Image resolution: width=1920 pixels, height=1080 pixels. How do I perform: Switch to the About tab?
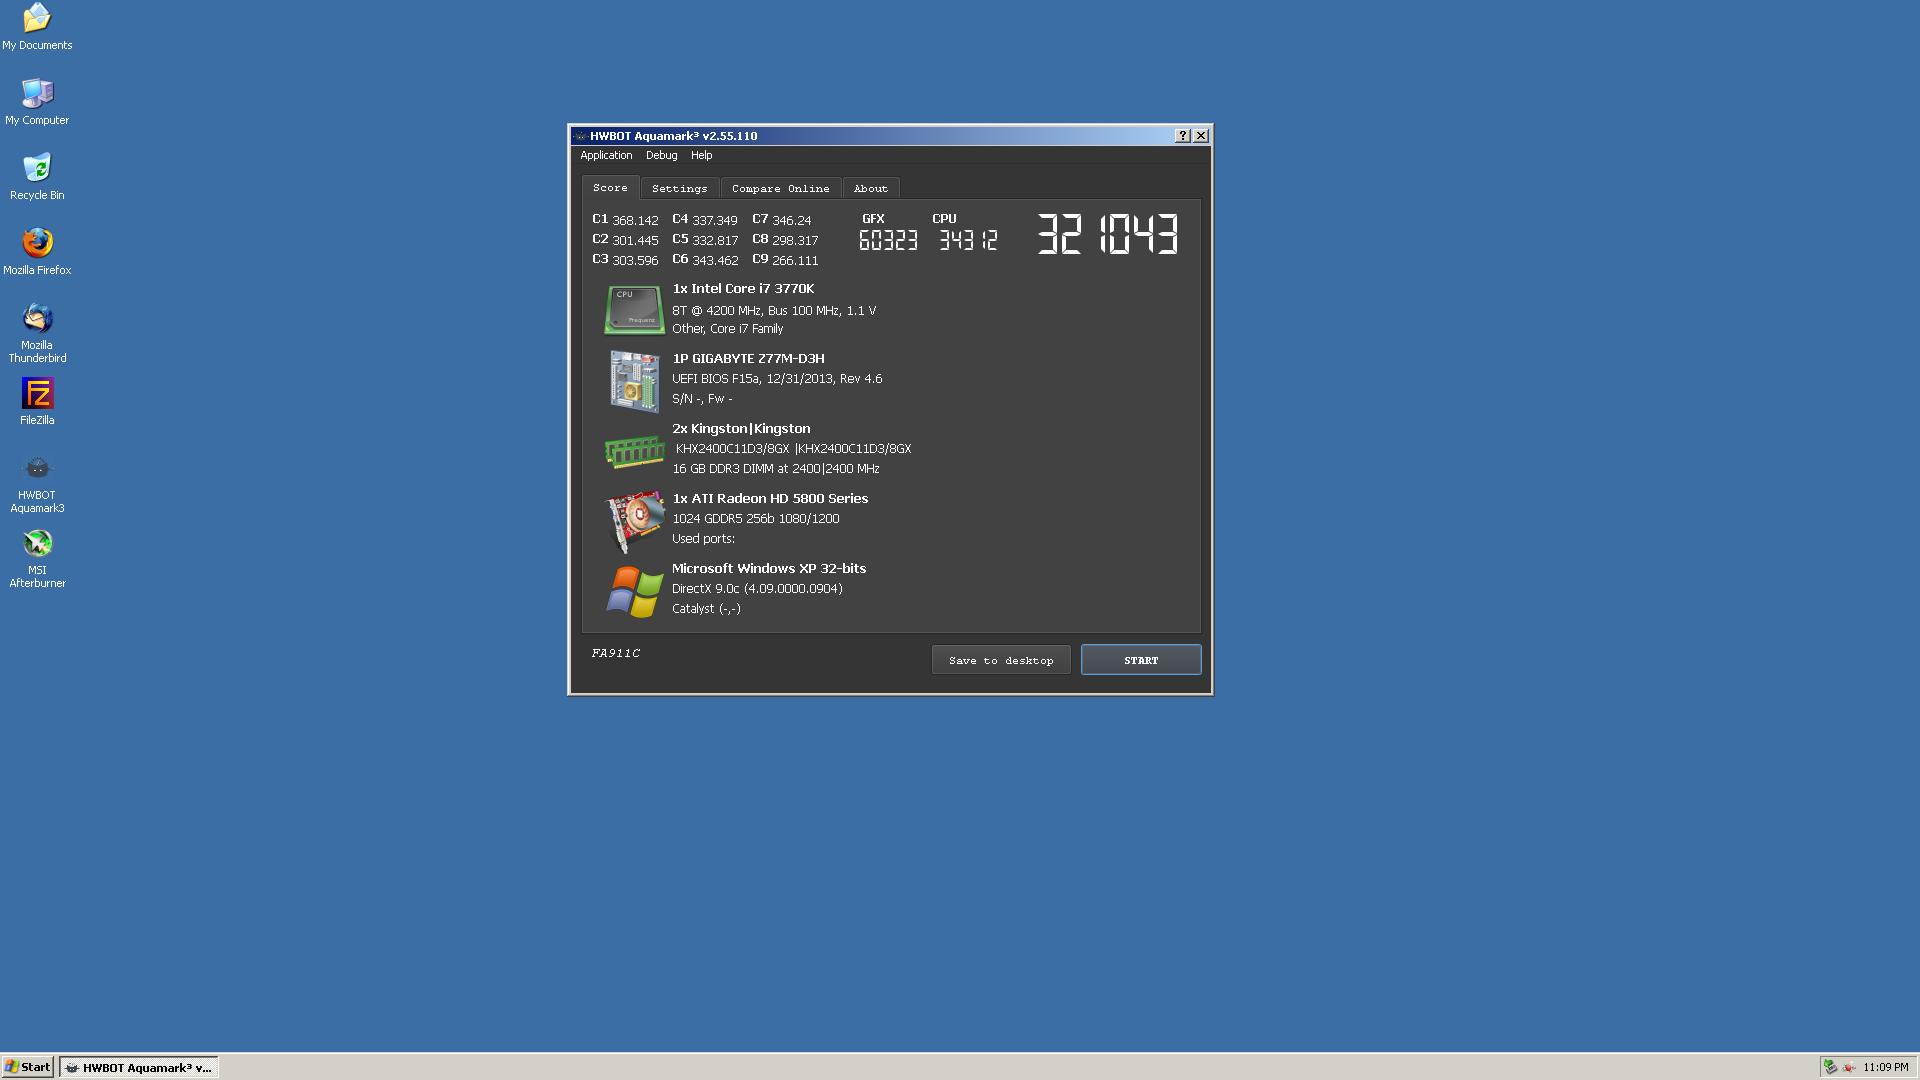tap(870, 188)
